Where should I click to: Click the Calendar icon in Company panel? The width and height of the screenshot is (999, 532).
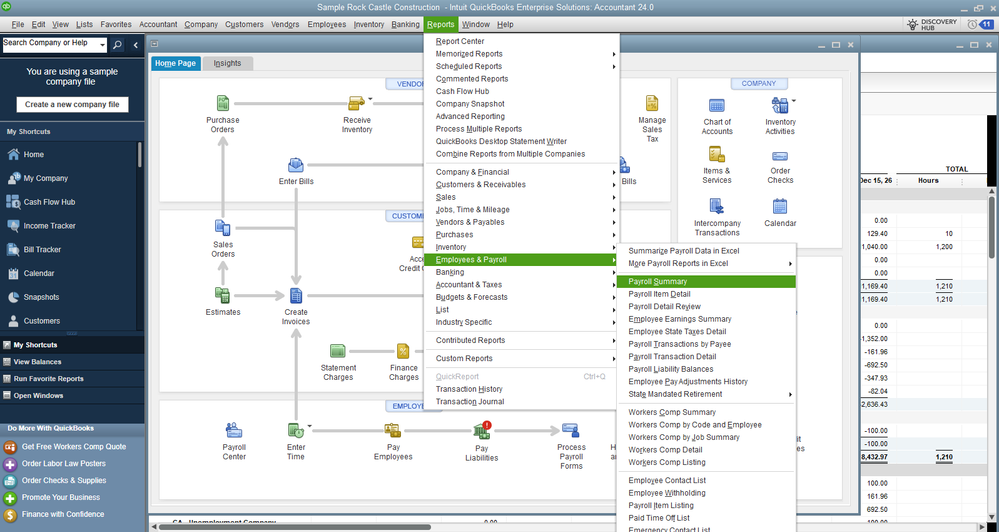click(x=780, y=206)
